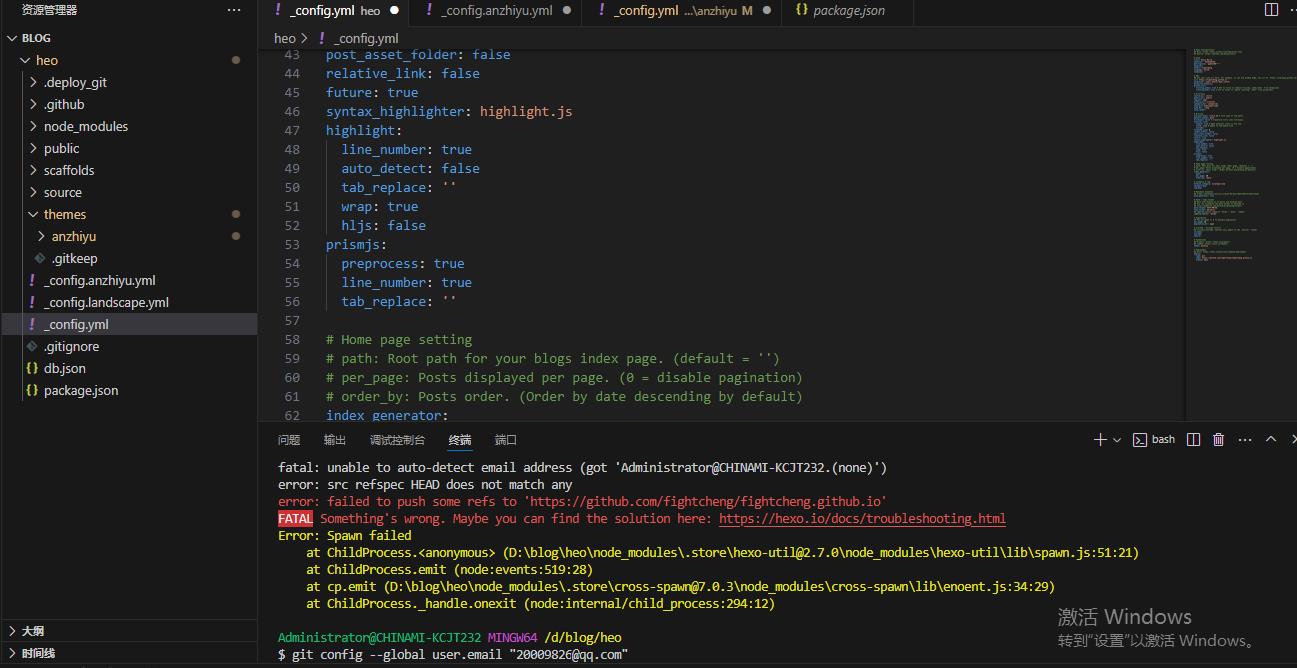Select the bash terminal shell icon
This screenshot has width=1297, height=668.
(1139, 439)
